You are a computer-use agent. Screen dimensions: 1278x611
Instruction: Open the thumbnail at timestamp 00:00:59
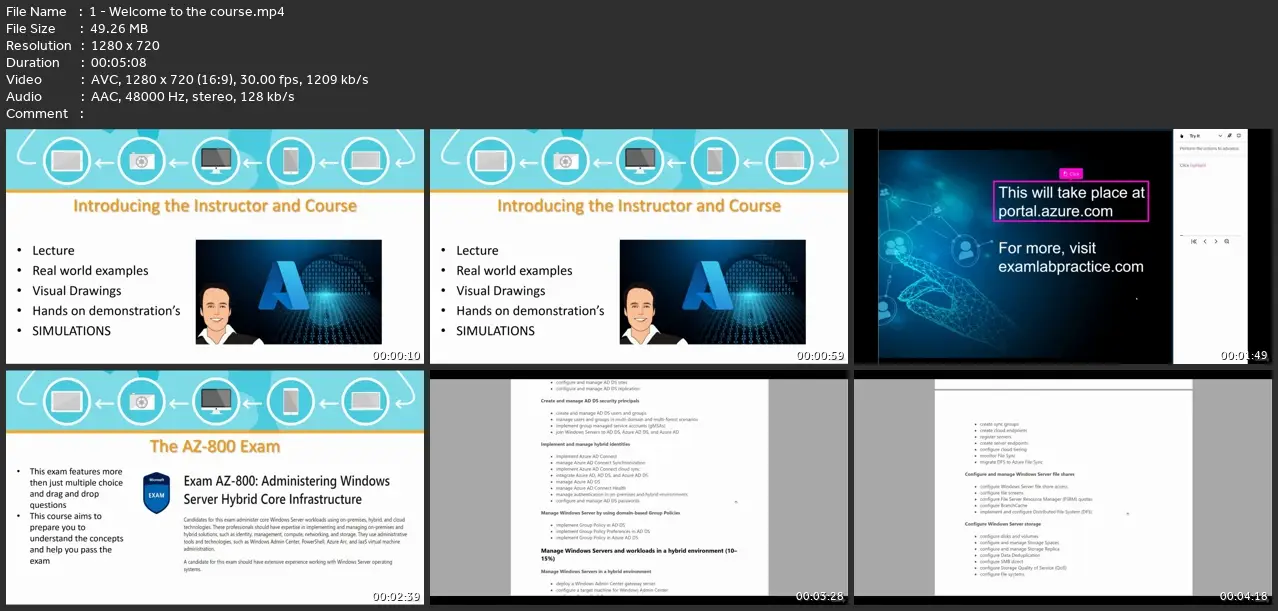click(x=639, y=246)
